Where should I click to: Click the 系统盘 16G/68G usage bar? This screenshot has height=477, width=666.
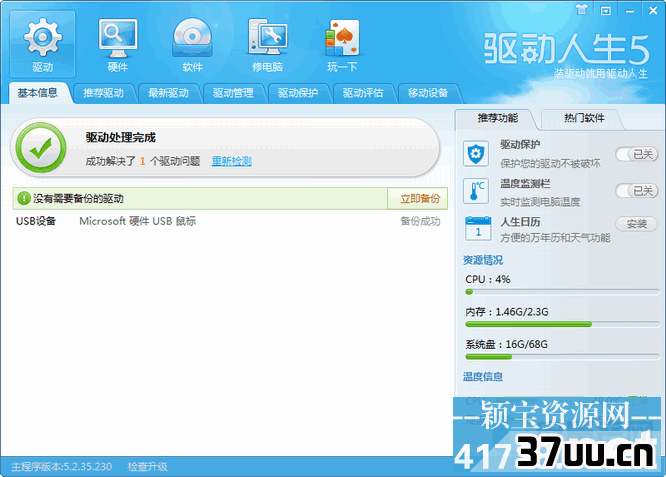[562, 357]
